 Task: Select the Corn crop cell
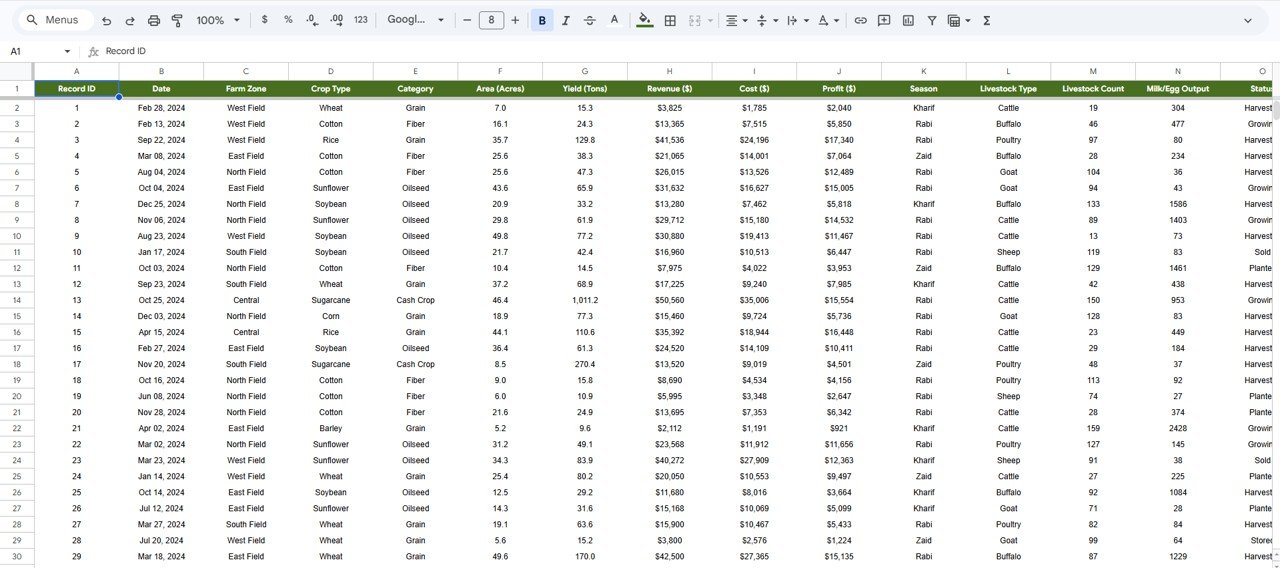tap(331, 316)
